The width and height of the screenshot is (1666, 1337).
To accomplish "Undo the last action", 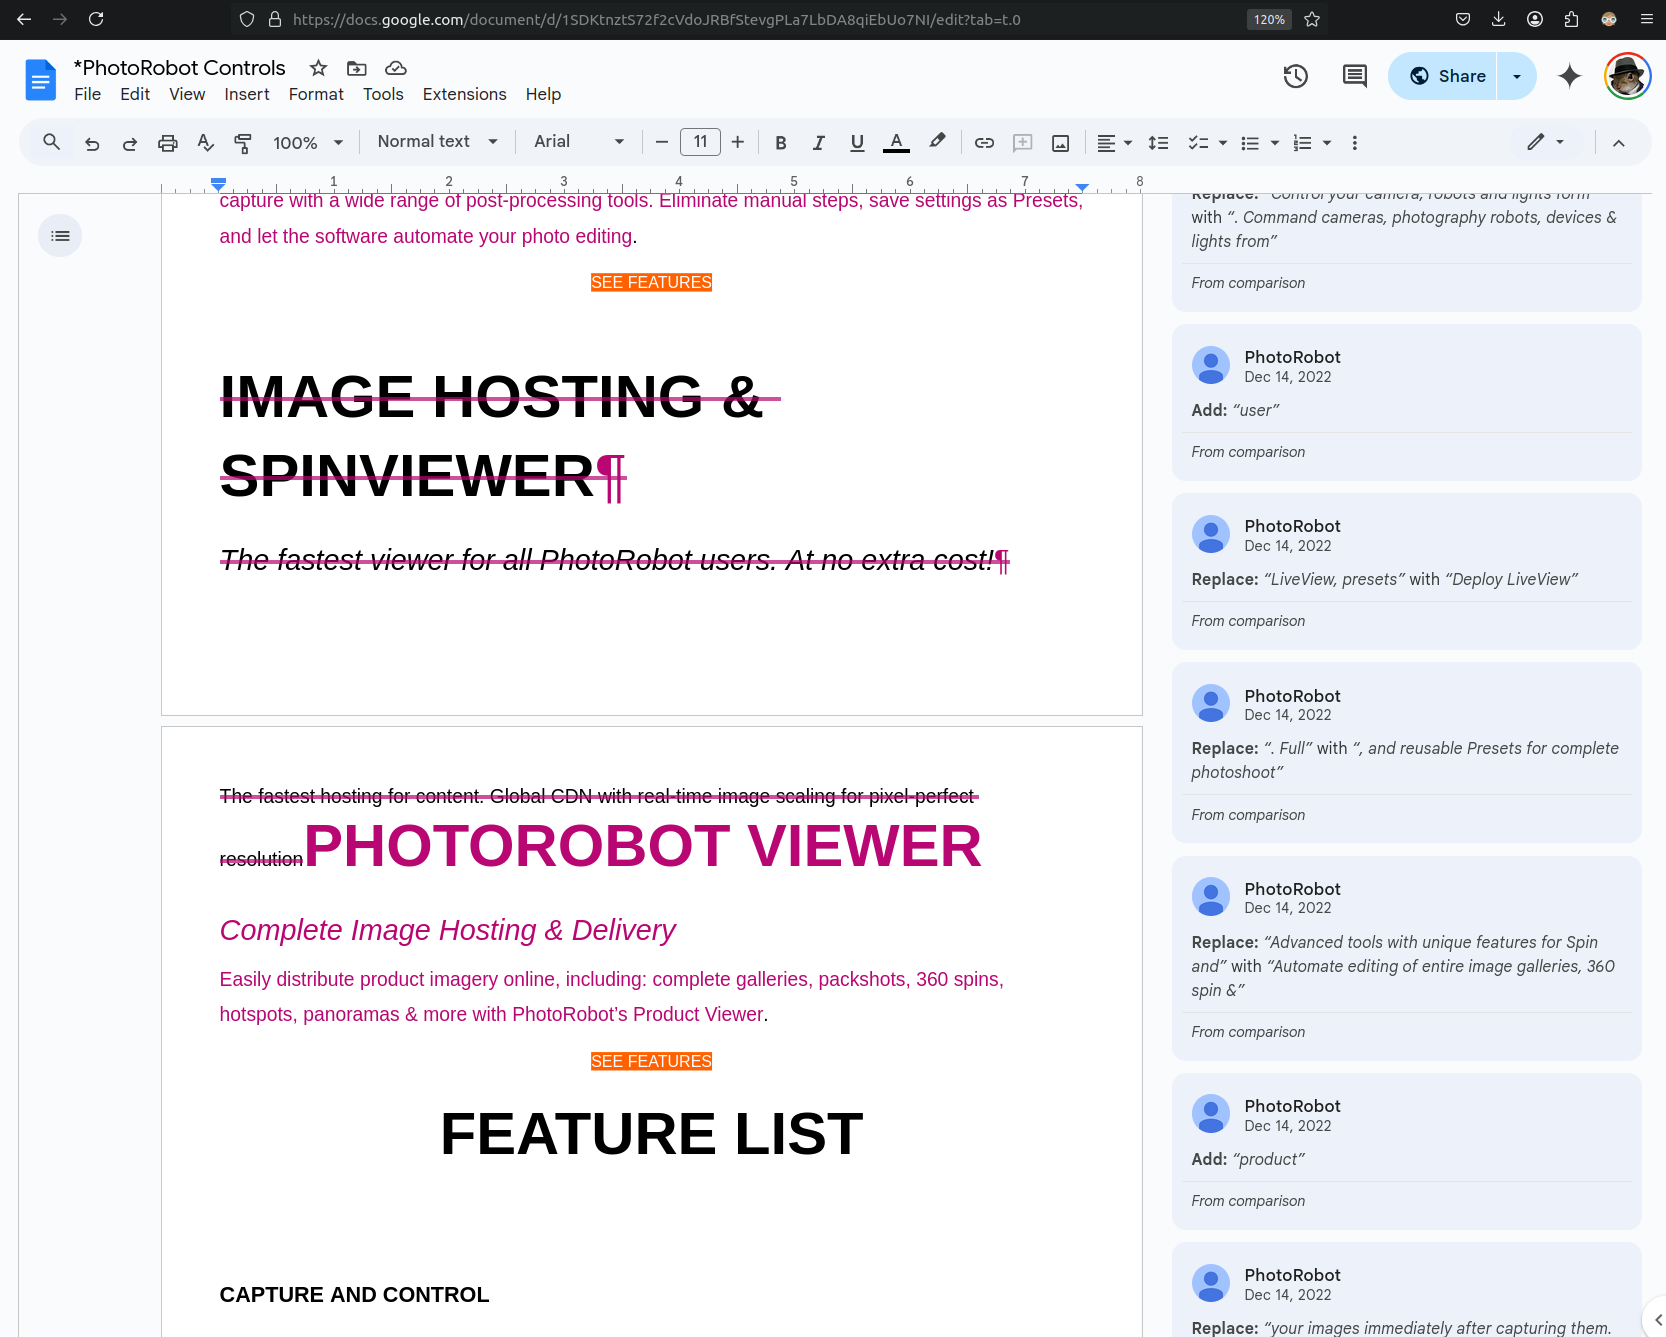I will click(x=92, y=143).
